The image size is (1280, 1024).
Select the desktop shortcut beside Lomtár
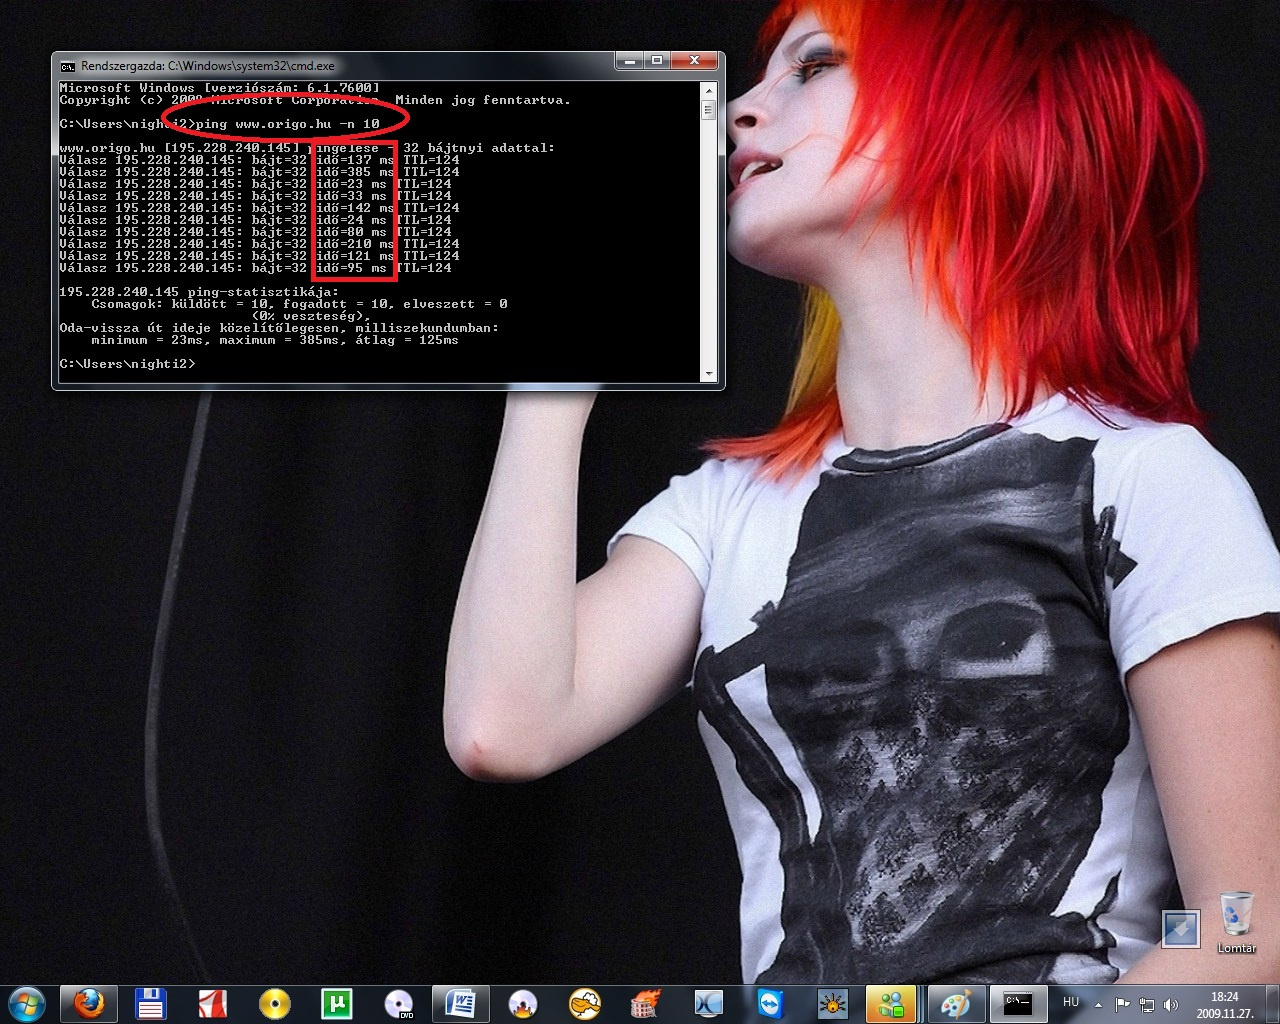tap(1181, 928)
